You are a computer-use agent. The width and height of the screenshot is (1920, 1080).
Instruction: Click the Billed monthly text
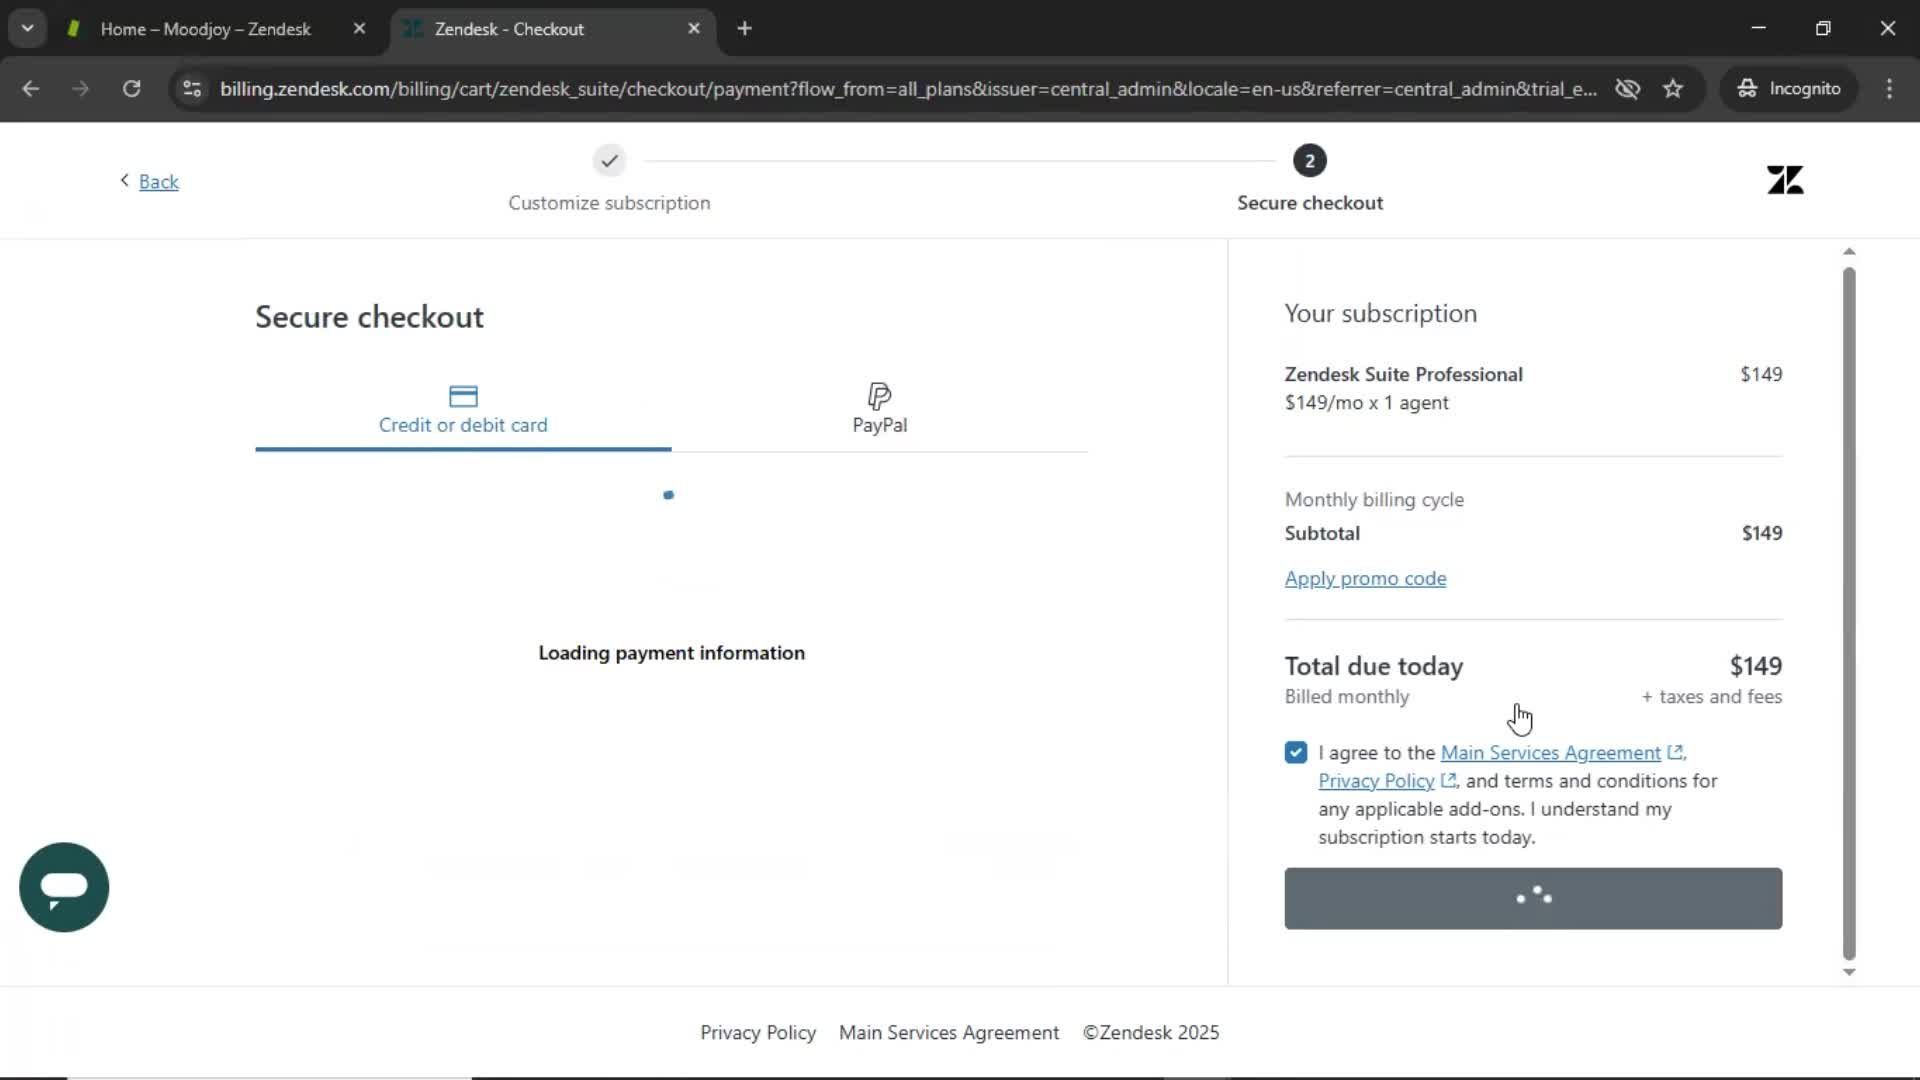point(1346,696)
